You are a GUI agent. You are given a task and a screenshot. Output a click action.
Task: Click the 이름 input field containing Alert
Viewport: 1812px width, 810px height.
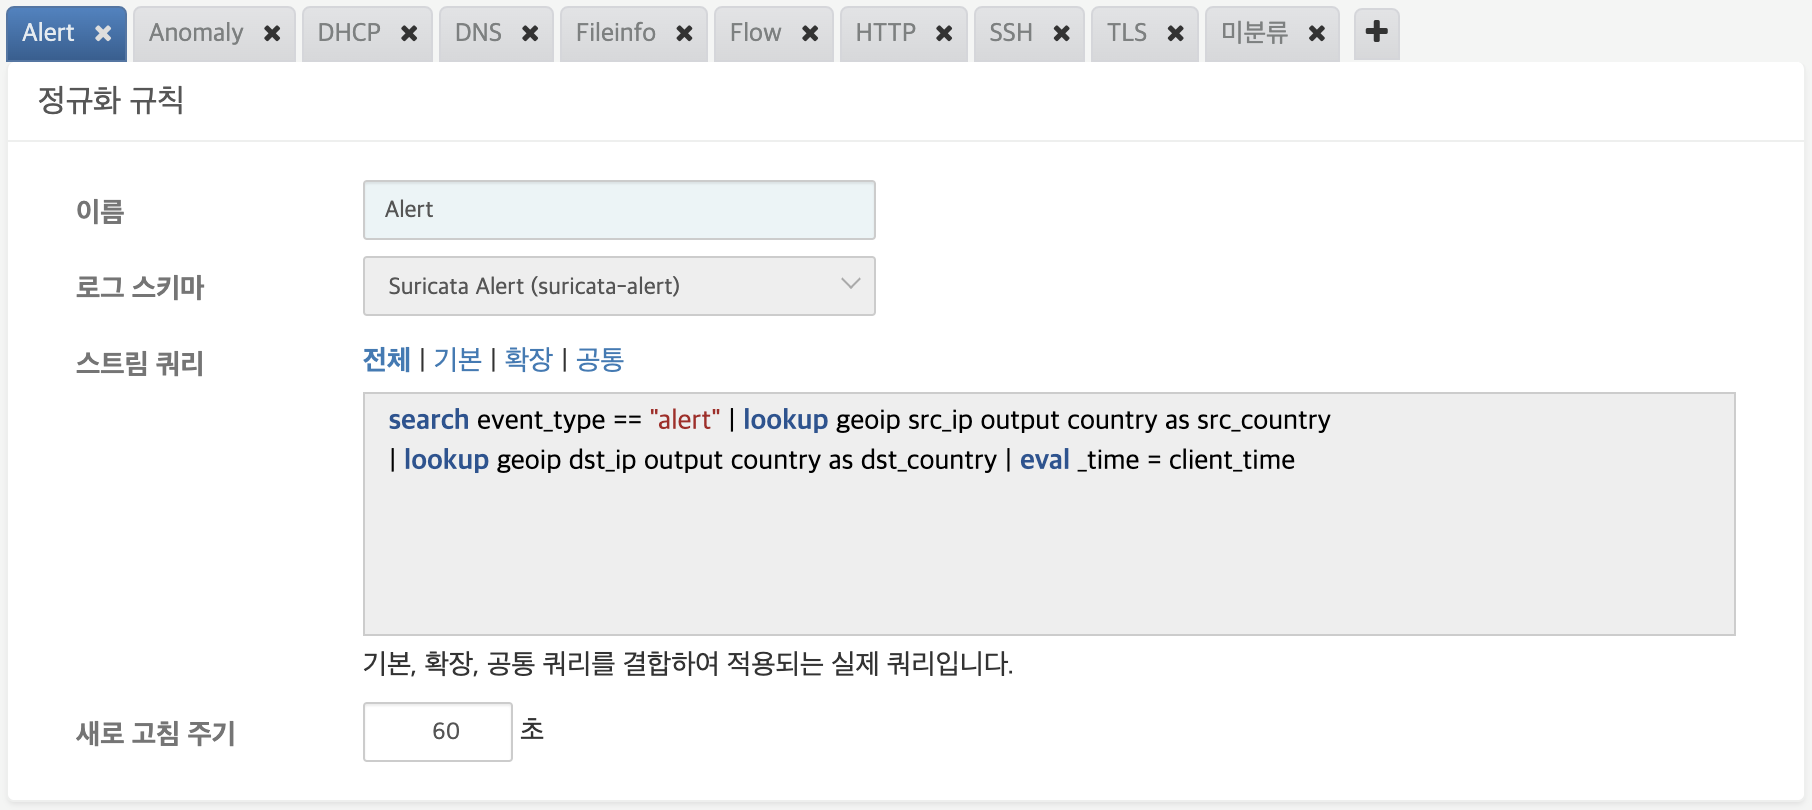click(x=619, y=210)
